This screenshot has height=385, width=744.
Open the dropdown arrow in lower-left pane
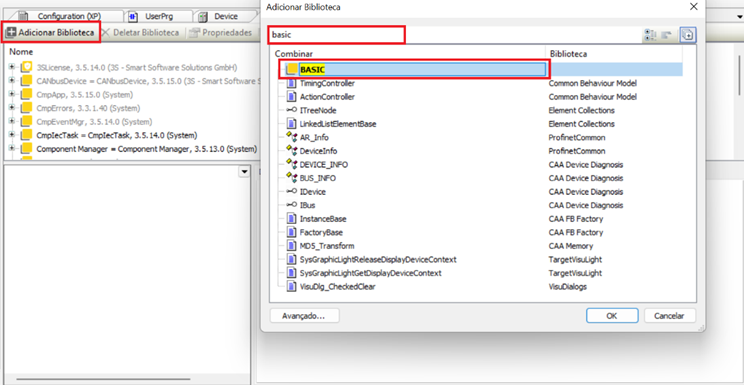point(244,172)
